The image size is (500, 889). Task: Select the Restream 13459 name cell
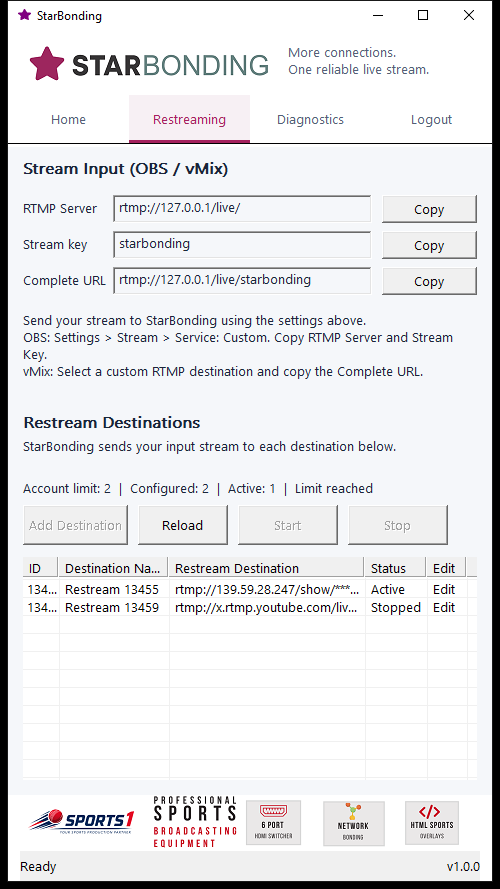tap(113, 608)
